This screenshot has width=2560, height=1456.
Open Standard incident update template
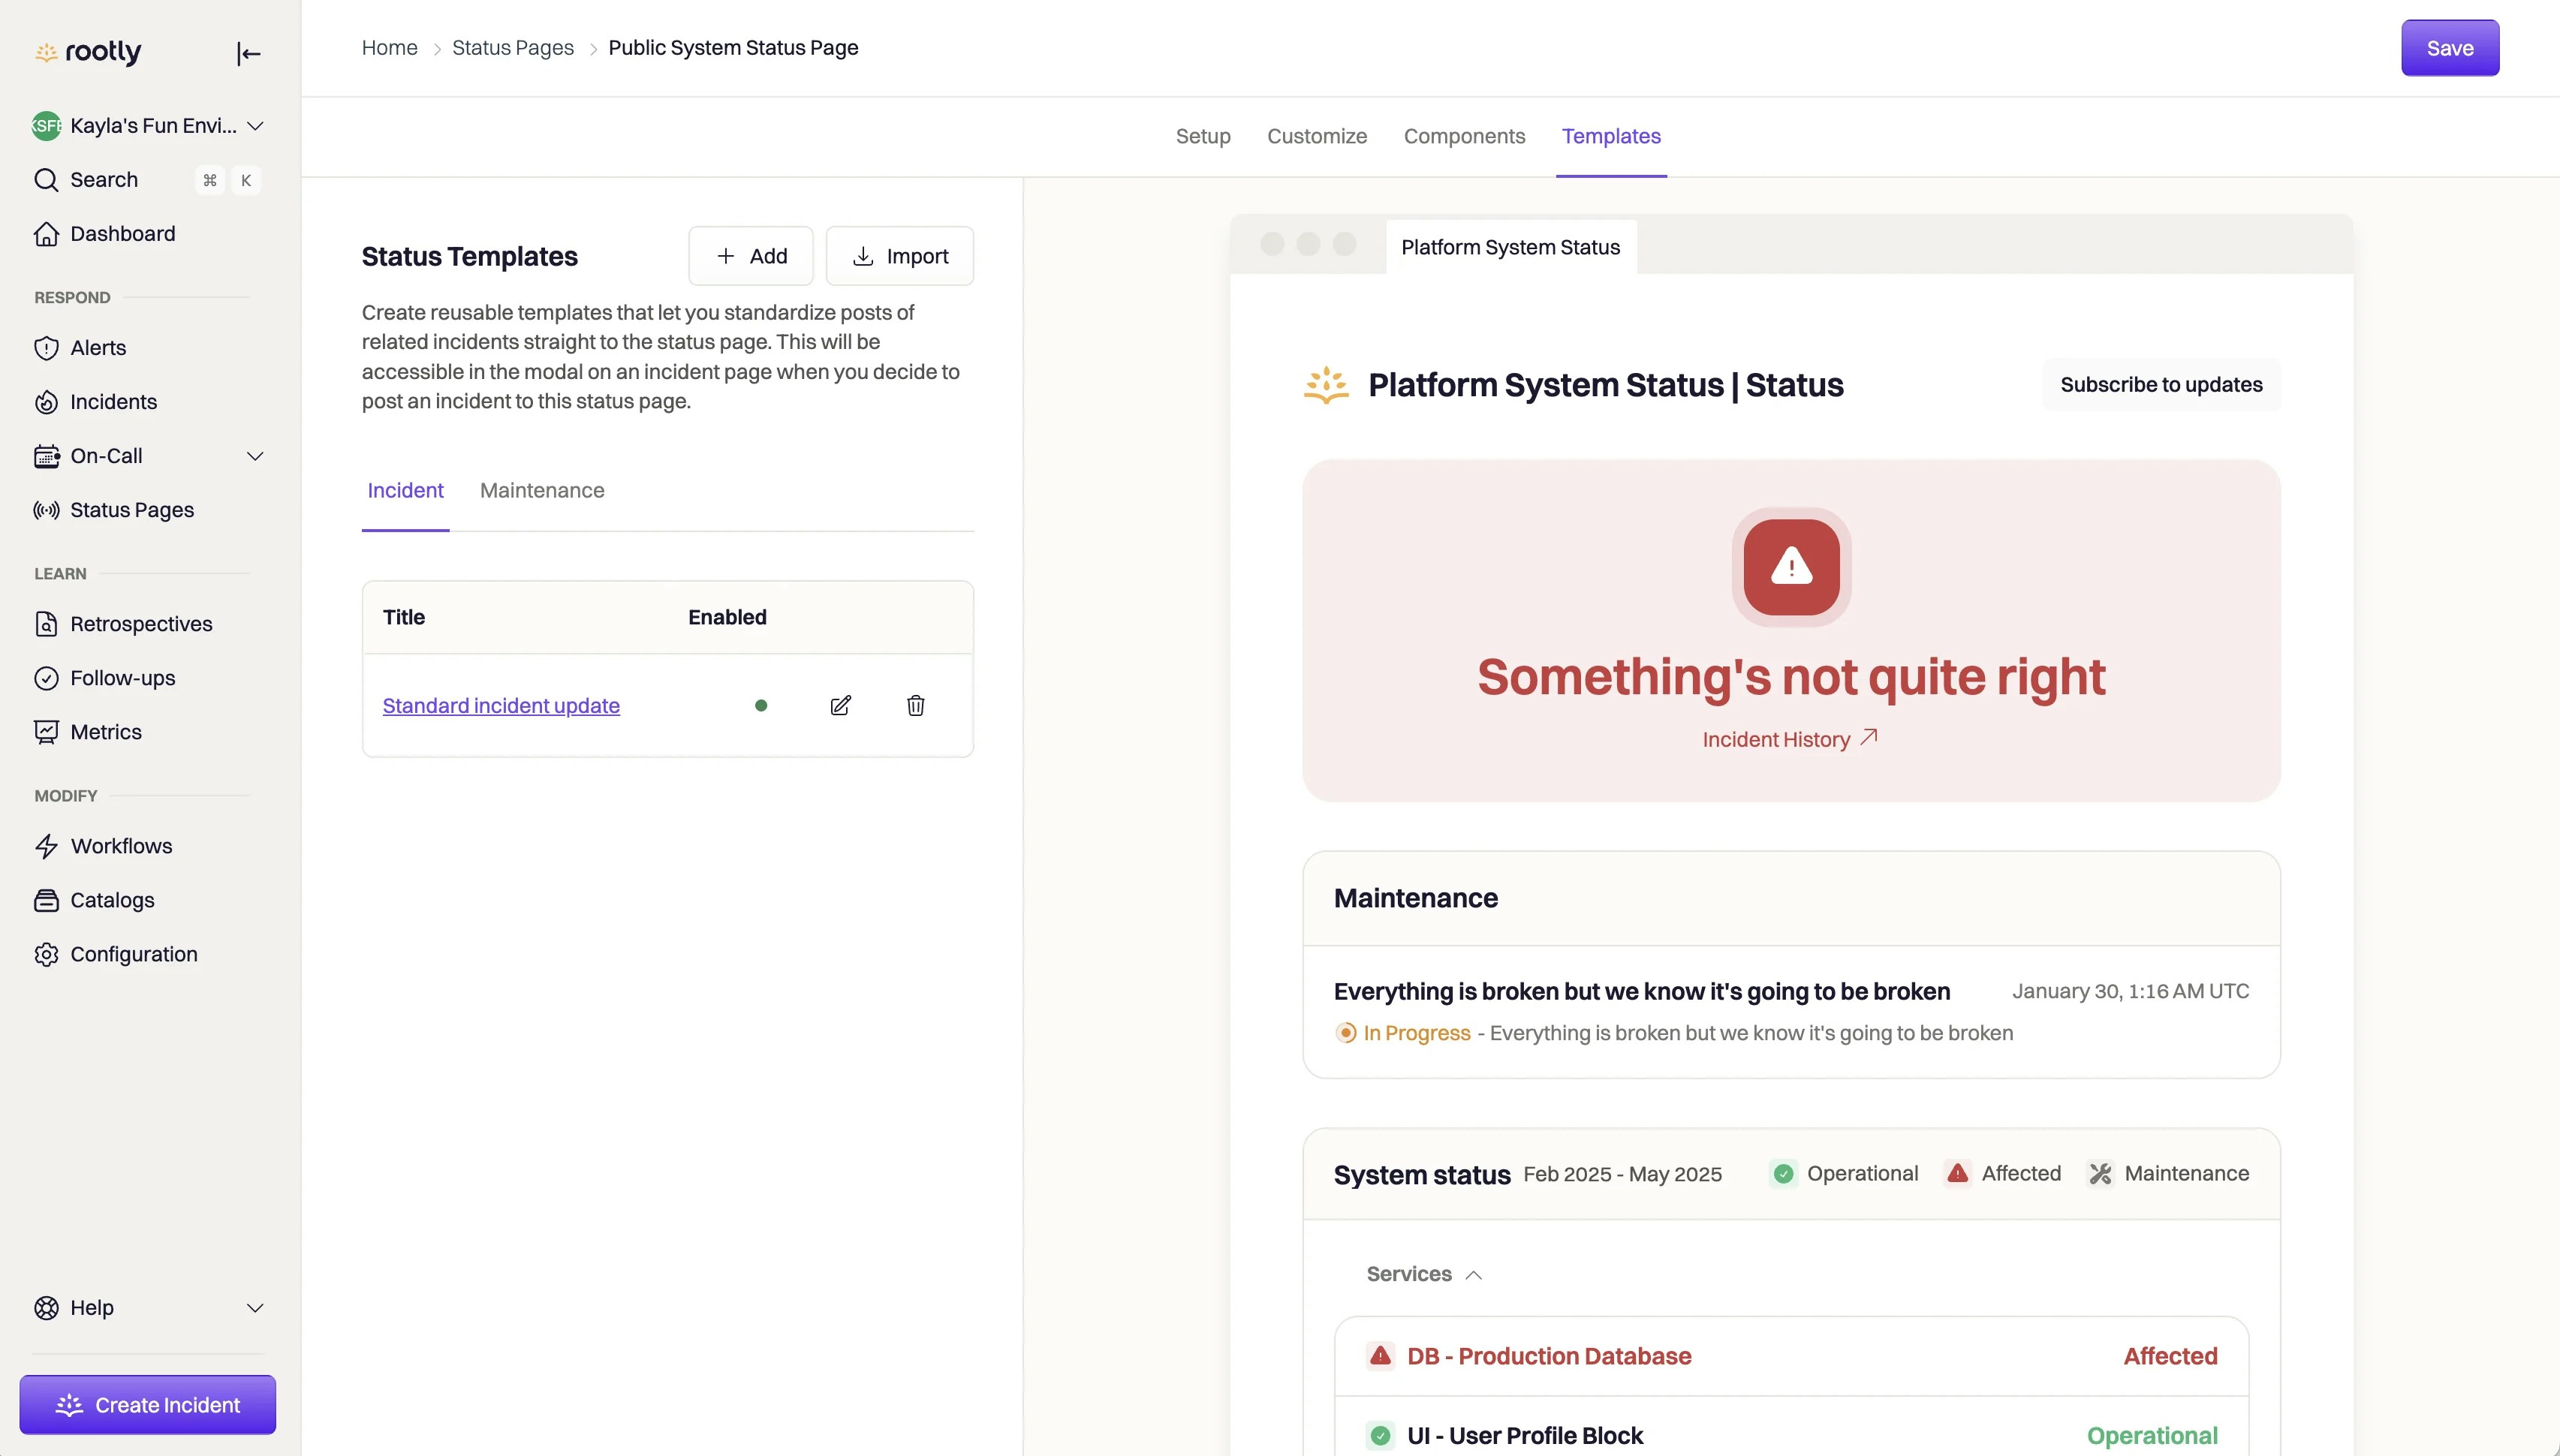coord(501,706)
